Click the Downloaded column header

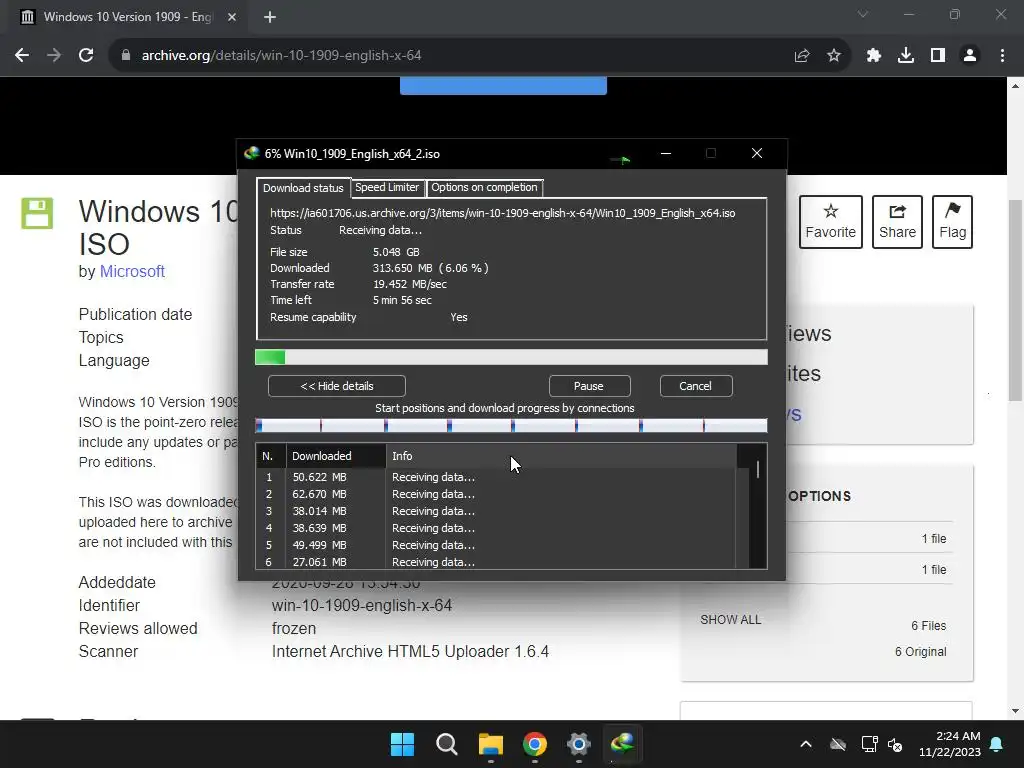click(x=336, y=456)
